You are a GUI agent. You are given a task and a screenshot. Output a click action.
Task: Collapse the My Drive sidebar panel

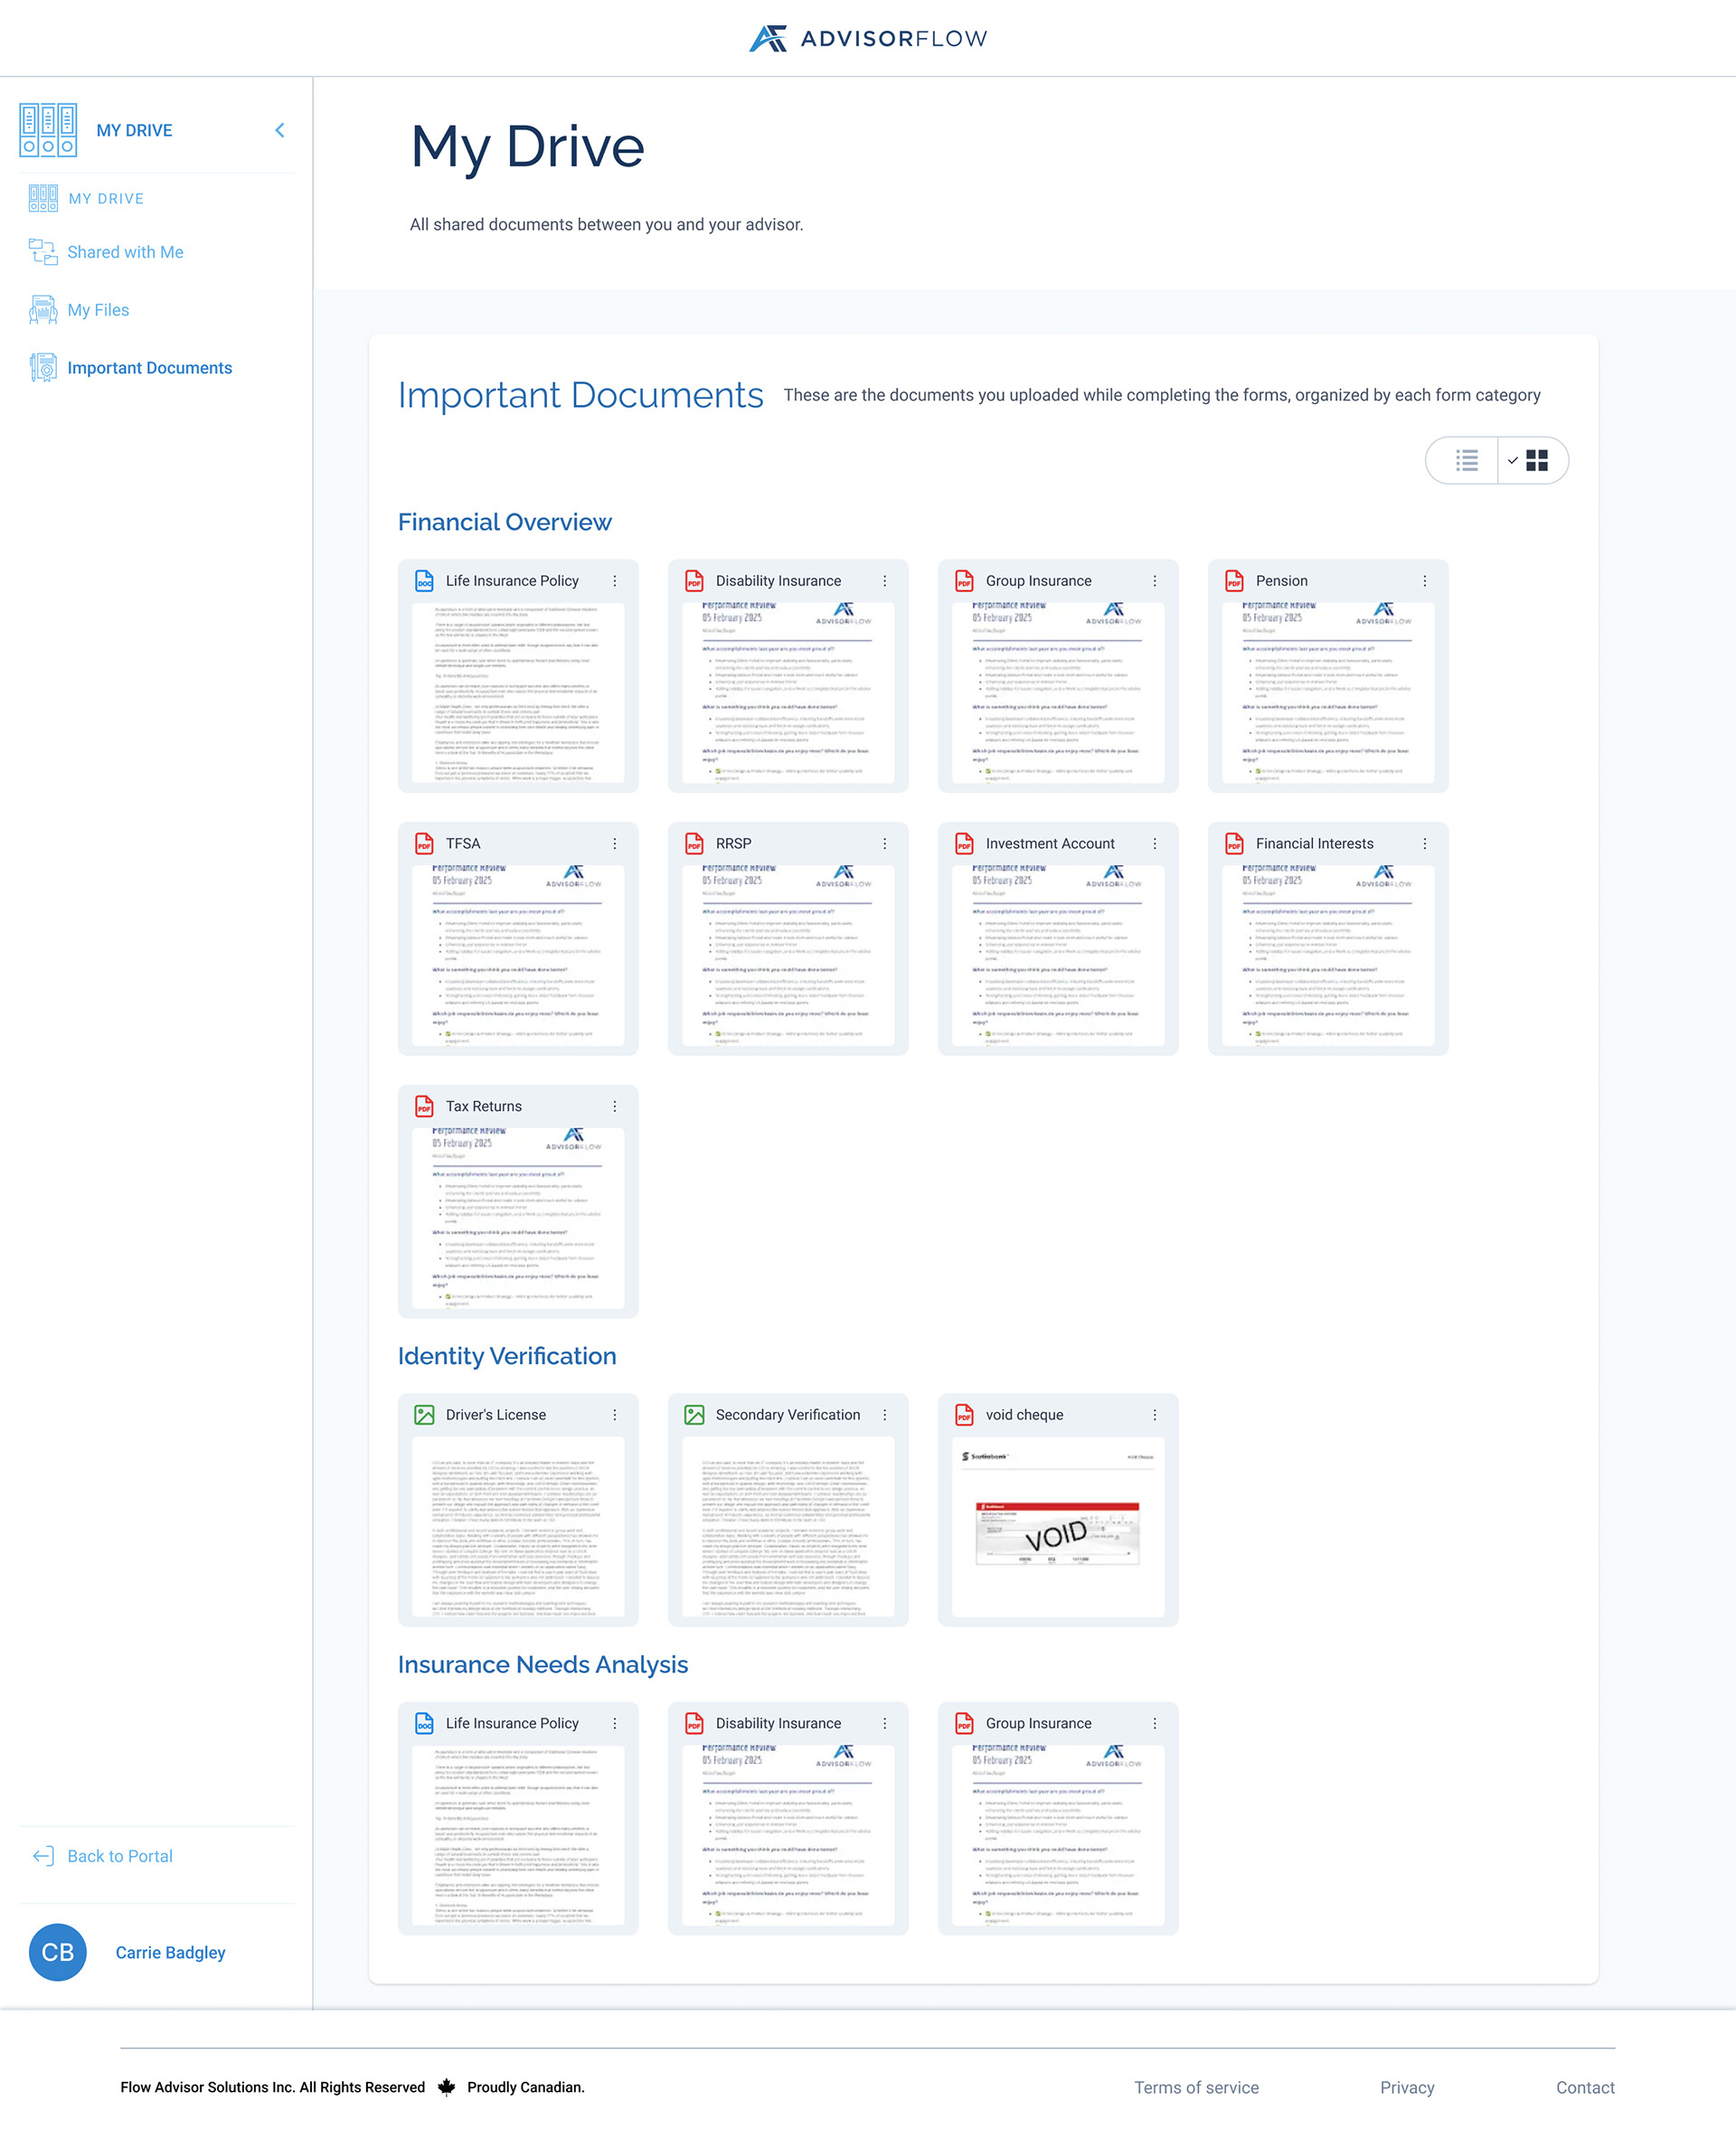click(280, 130)
